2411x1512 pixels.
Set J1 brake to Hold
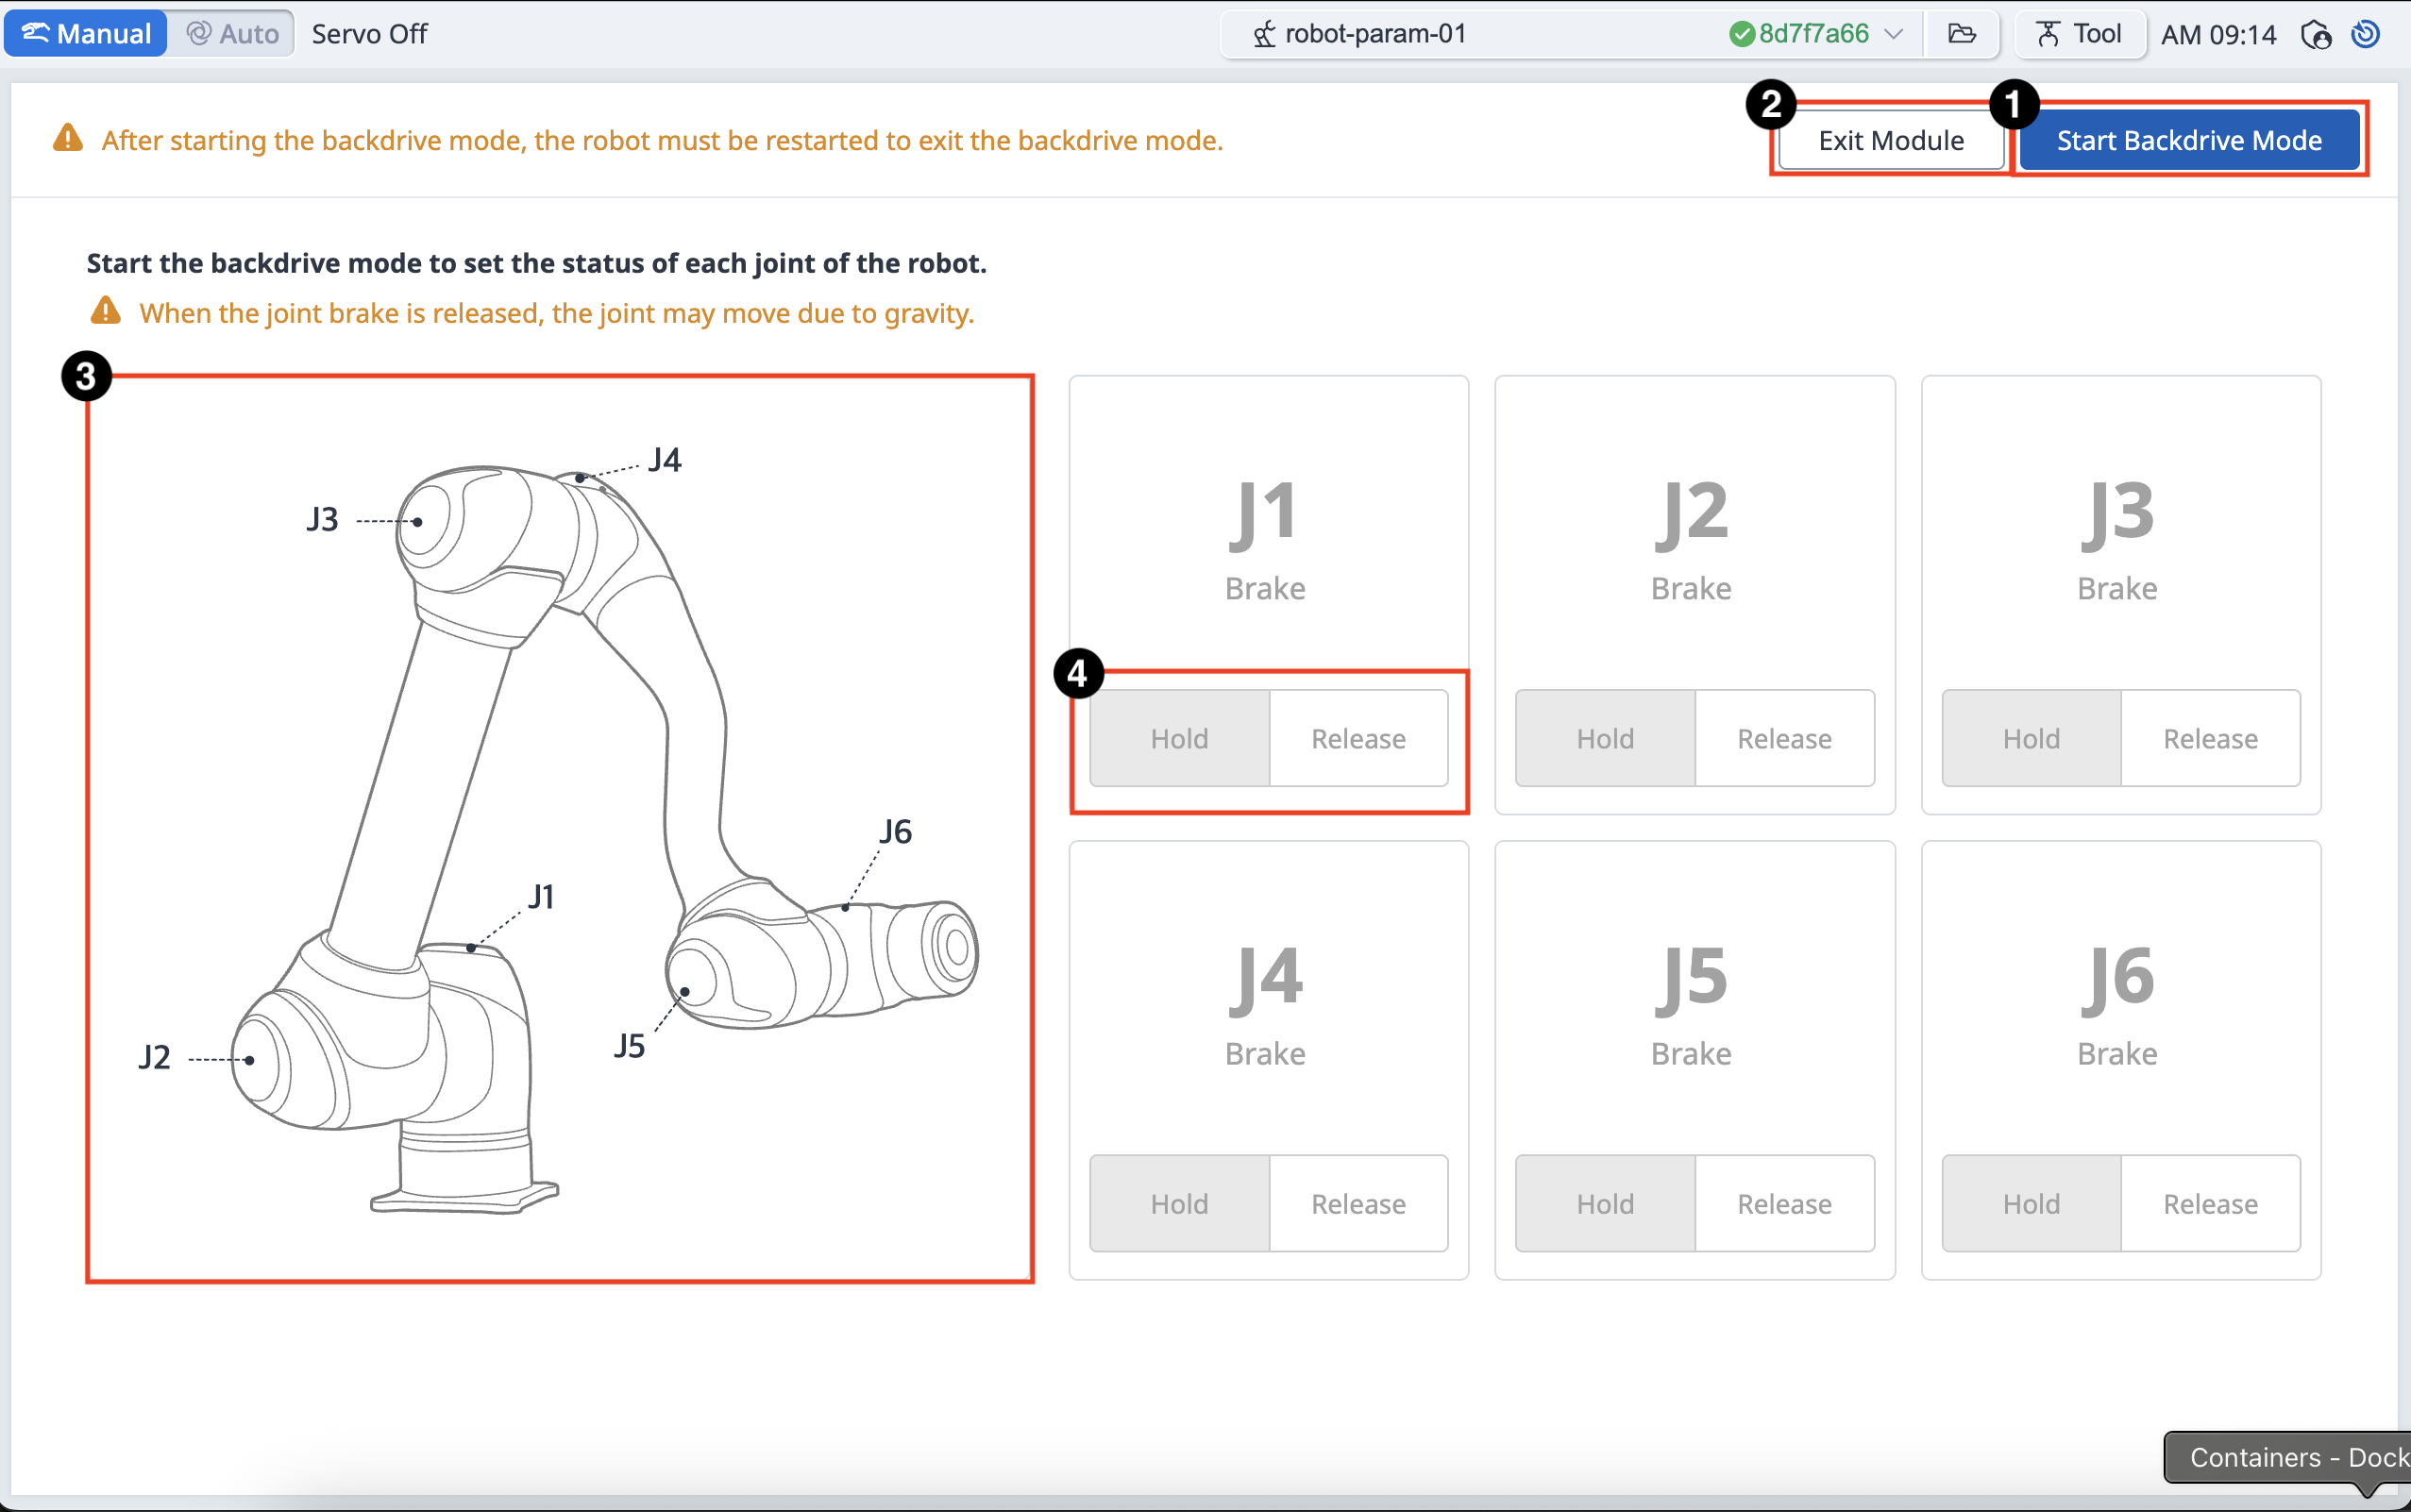click(1179, 738)
